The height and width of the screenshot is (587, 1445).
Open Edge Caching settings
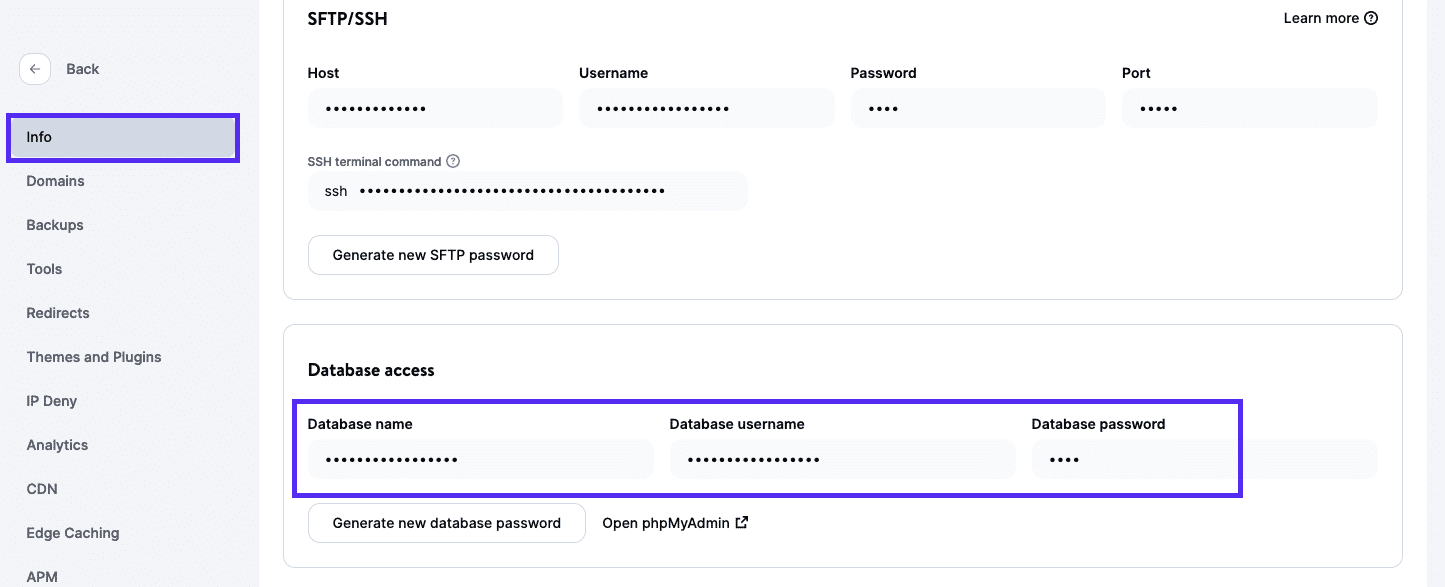click(72, 533)
